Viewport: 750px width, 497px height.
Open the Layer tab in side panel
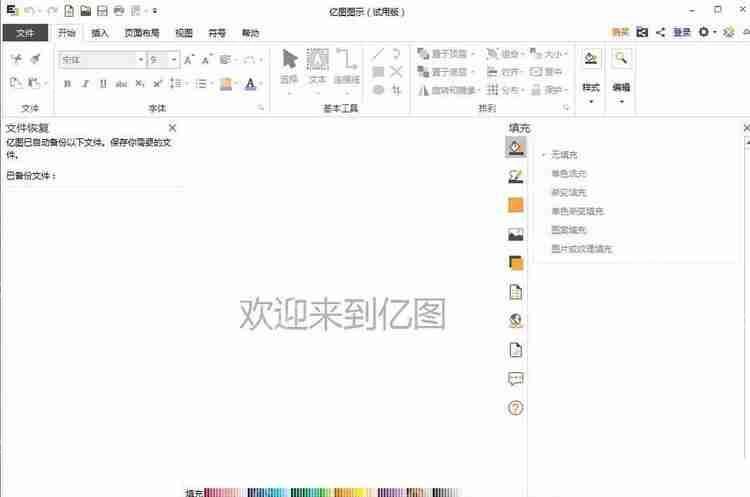tap(516, 263)
